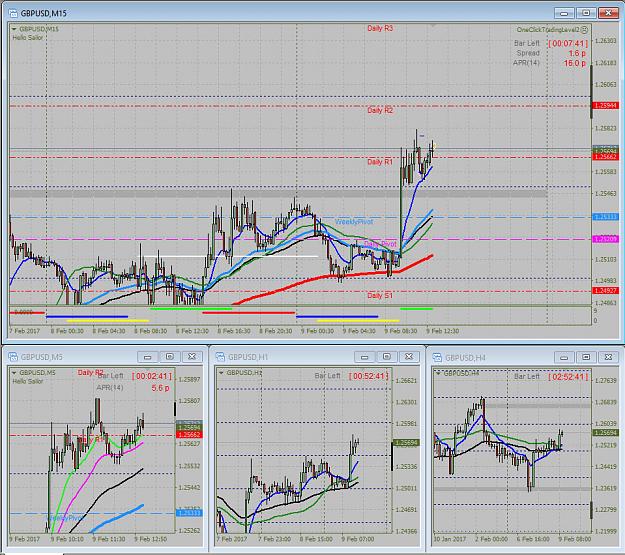This screenshot has width=625, height=555.
Task: Click the 1.25694 current price tag on H4
Action: (x=605, y=433)
